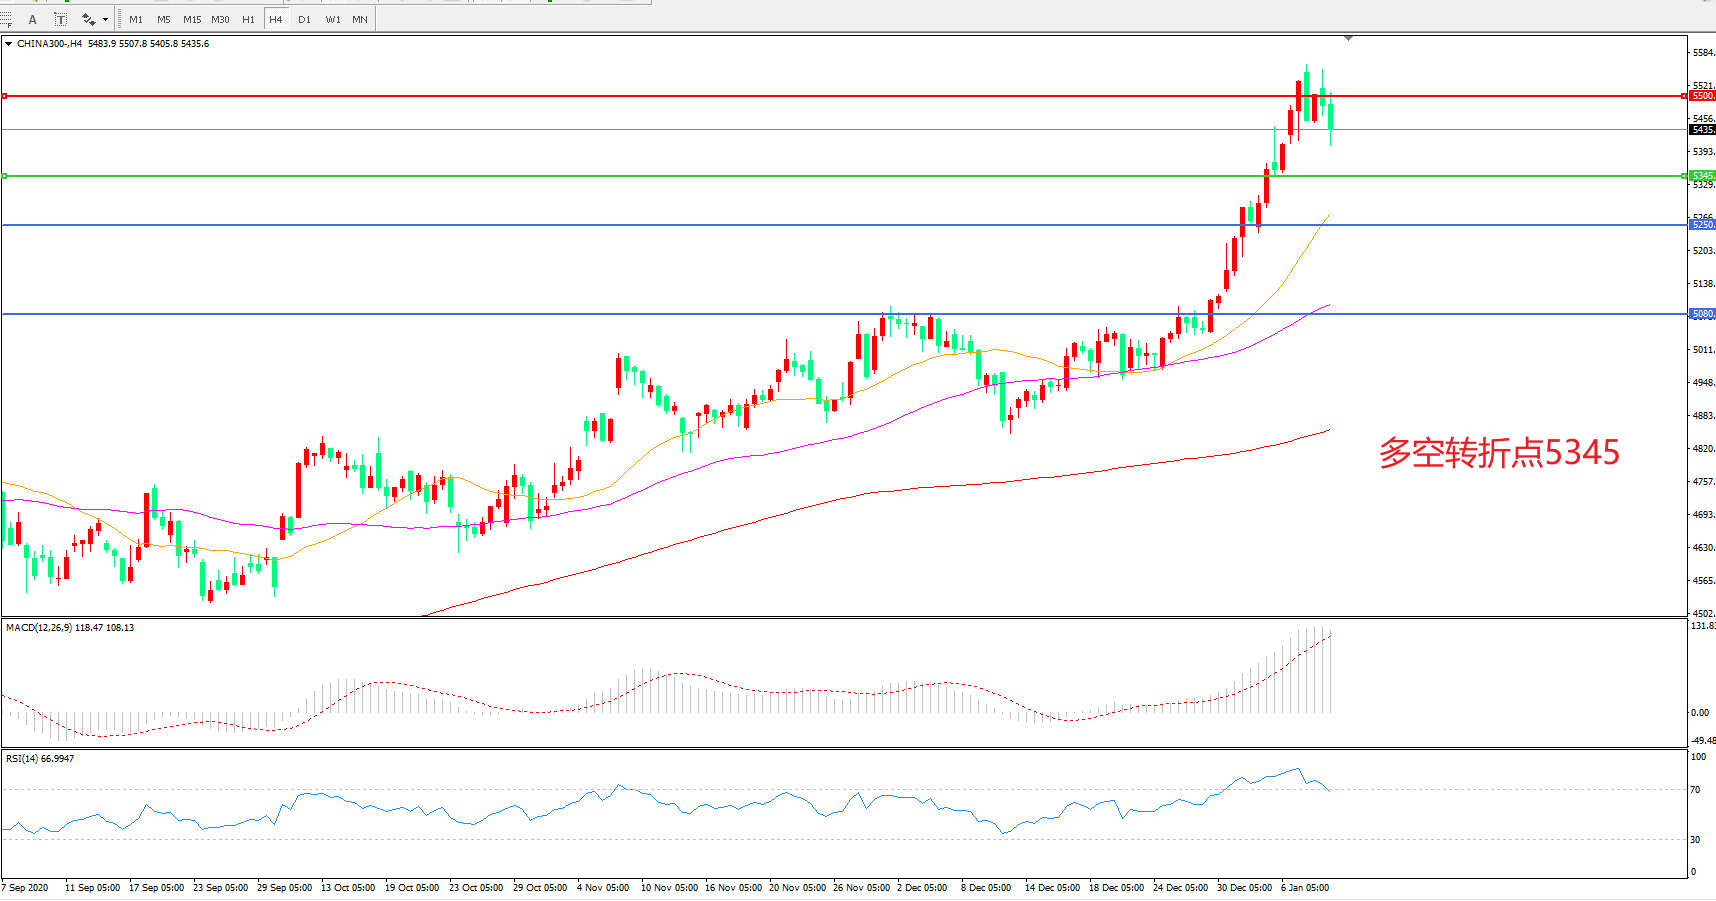Click the chart shift triangle marker
1716x901 pixels.
point(1348,38)
